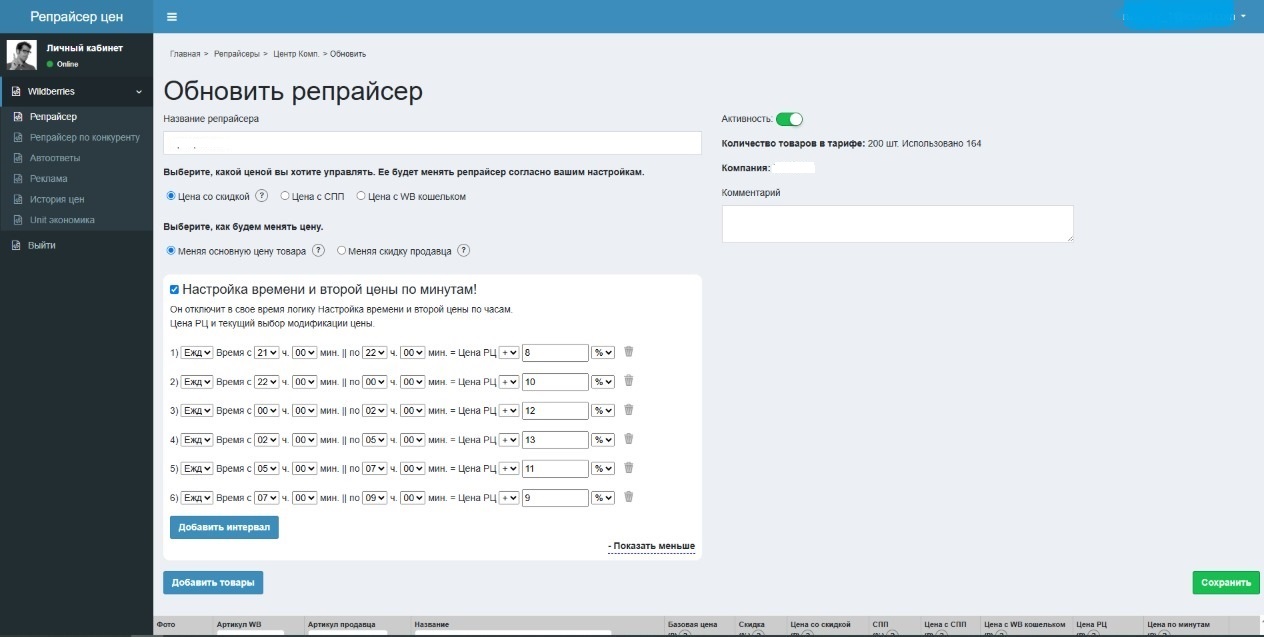Open help icon next to Цена со скидкой

(262, 196)
